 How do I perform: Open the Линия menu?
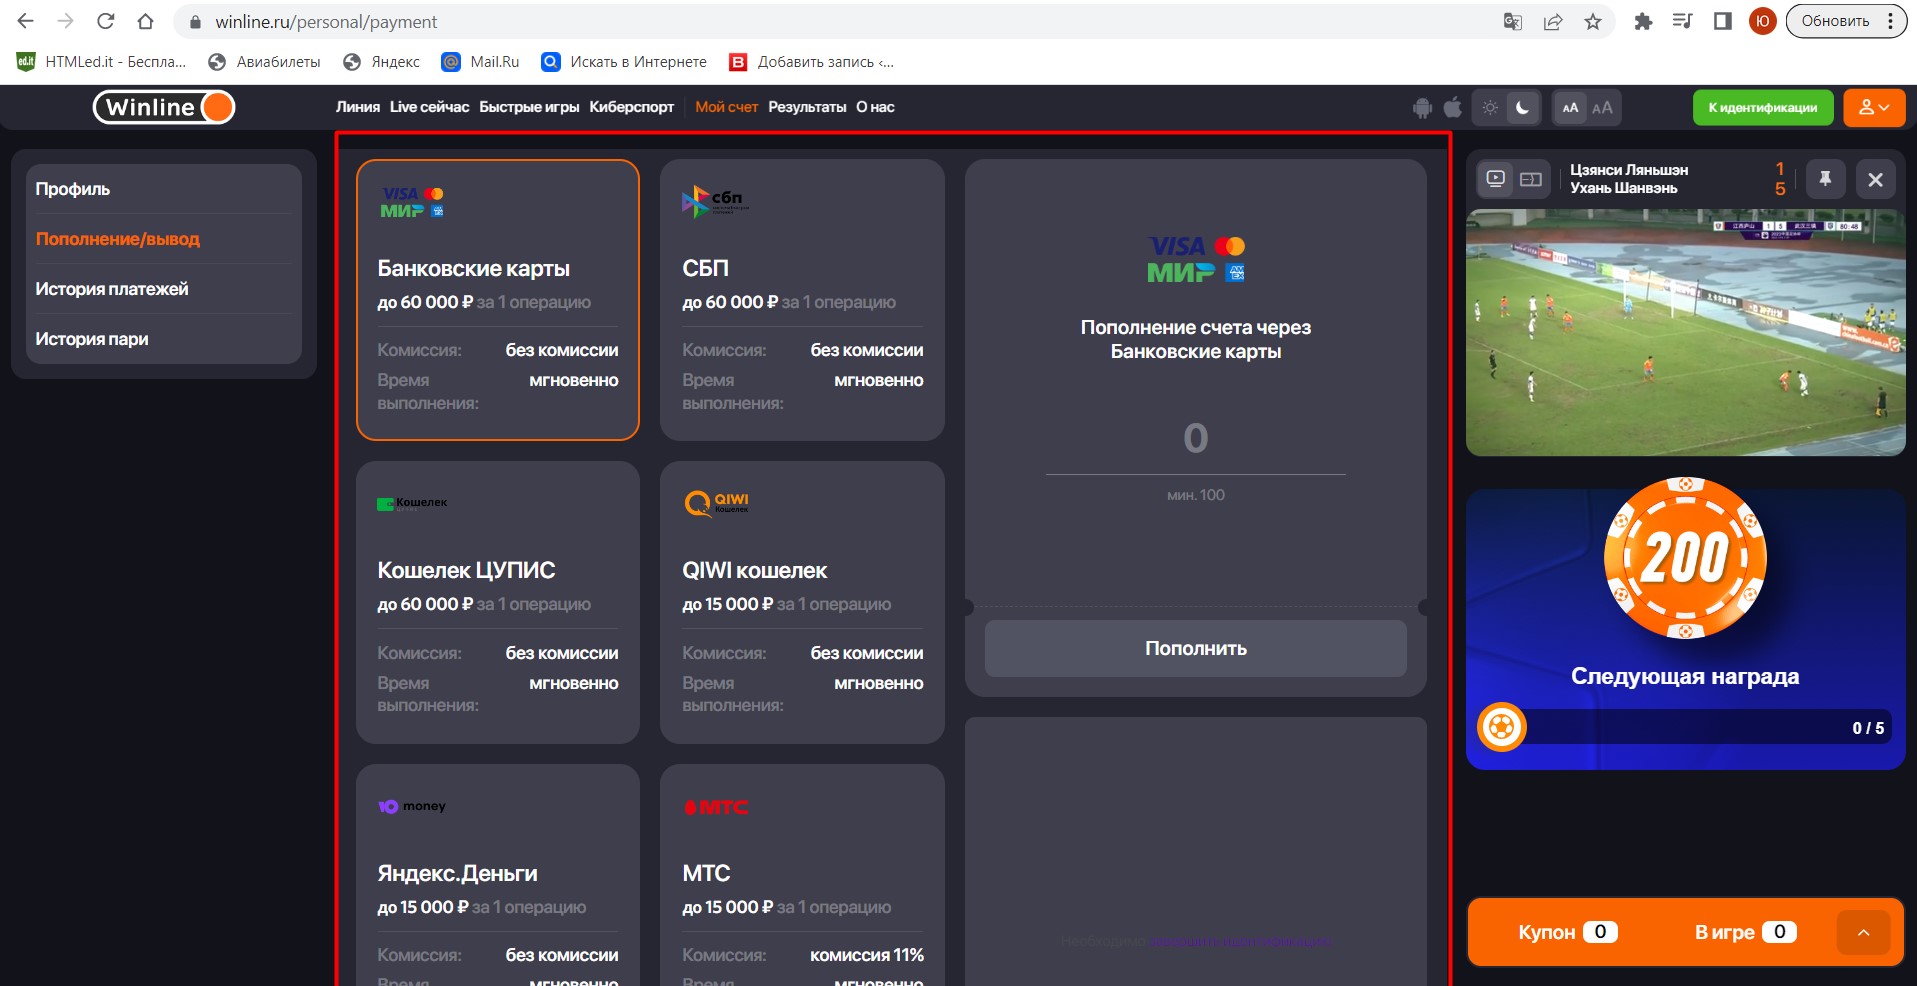click(x=357, y=107)
